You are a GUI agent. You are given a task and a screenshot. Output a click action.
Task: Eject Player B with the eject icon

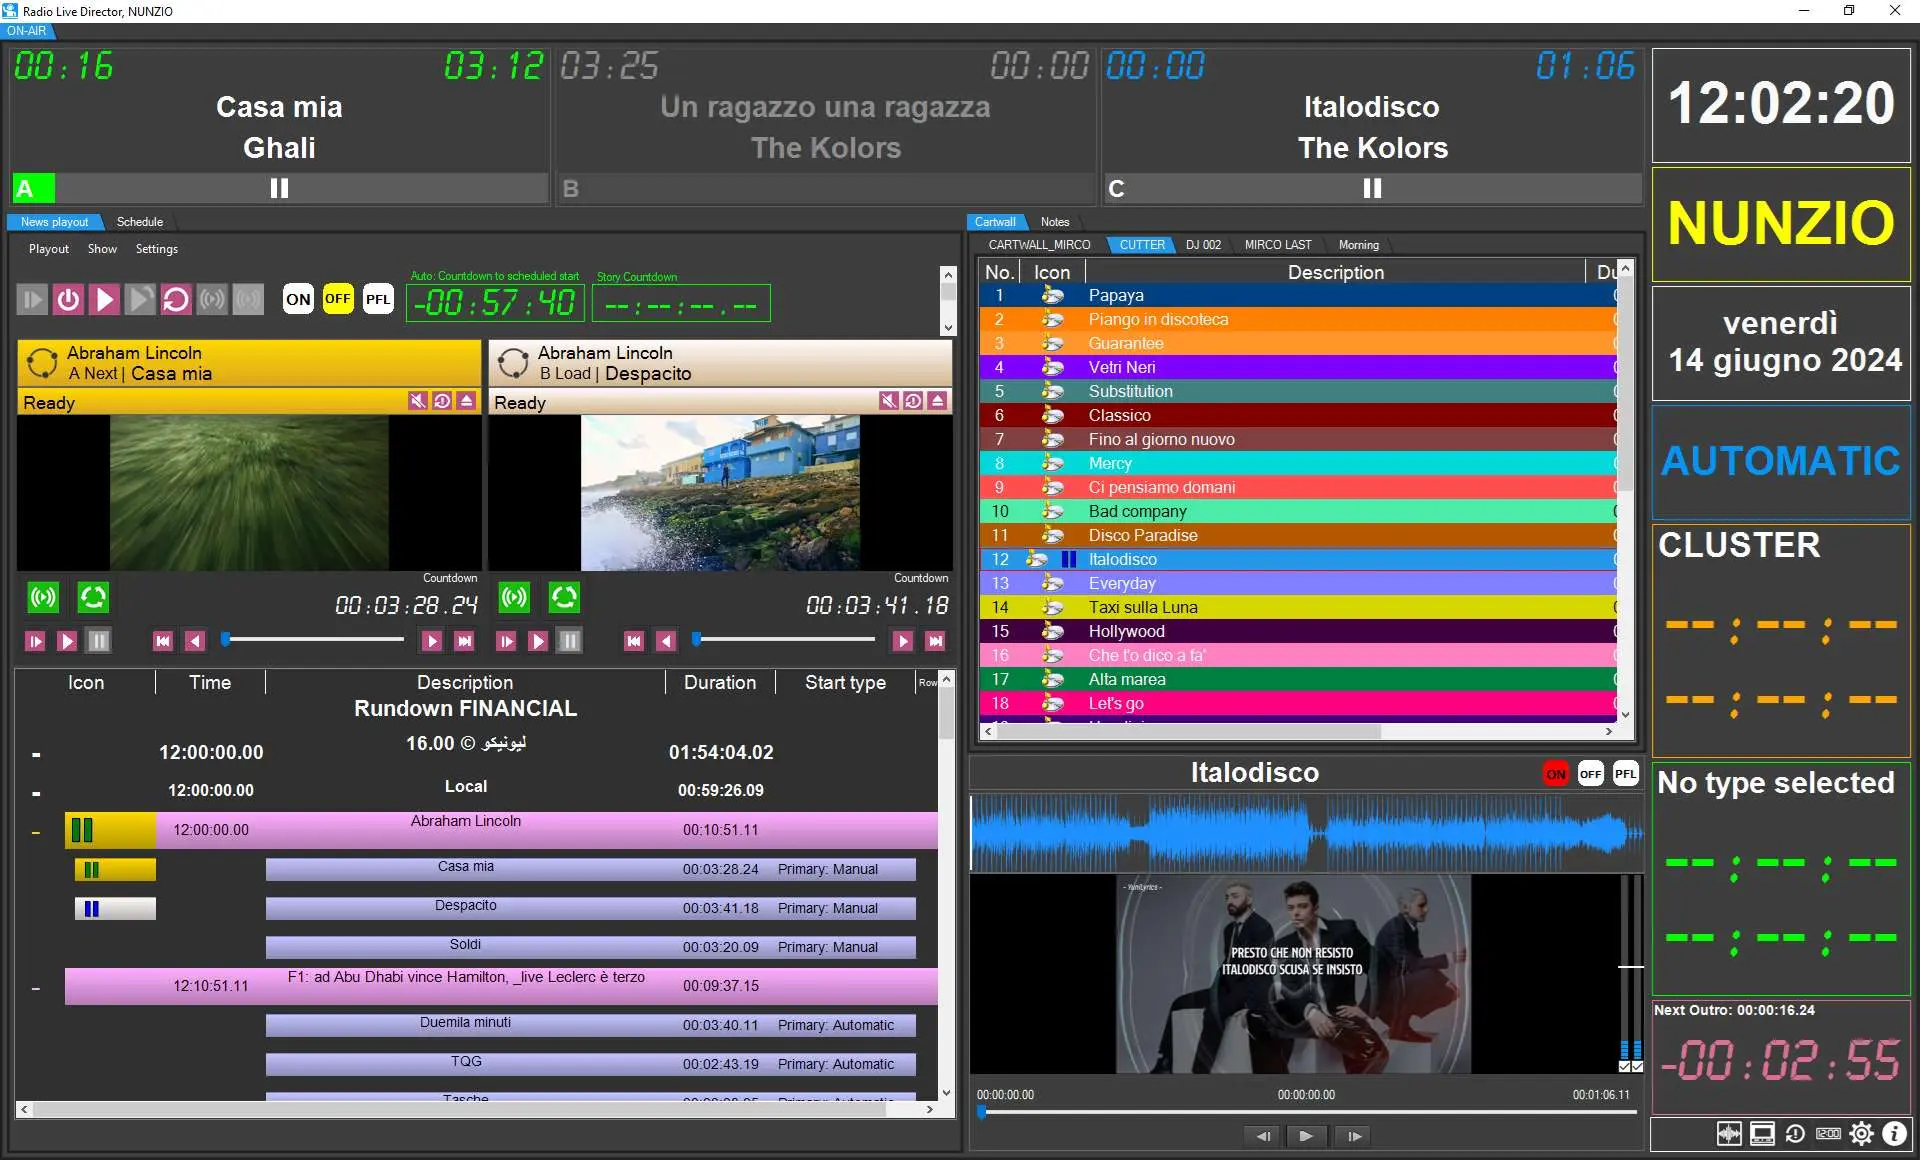pos(937,401)
